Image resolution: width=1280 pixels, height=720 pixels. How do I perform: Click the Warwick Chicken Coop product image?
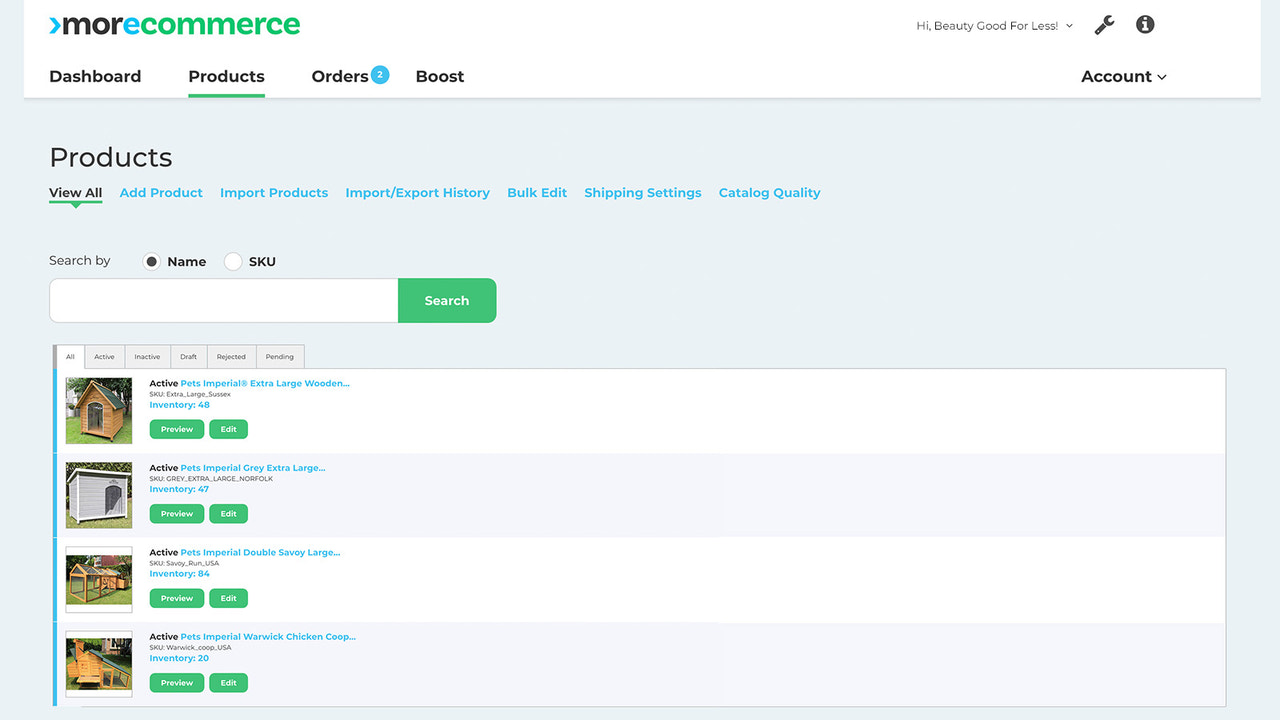(x=98, y=663)
